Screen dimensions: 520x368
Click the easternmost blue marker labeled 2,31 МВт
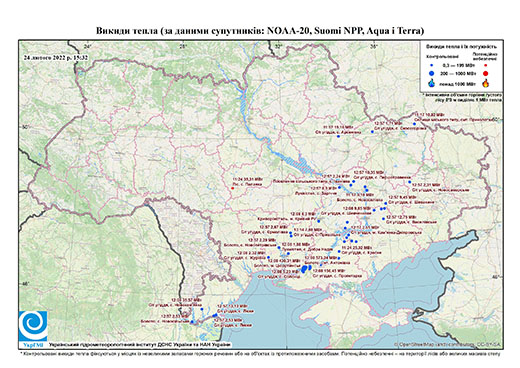click(x=410, y=182)
